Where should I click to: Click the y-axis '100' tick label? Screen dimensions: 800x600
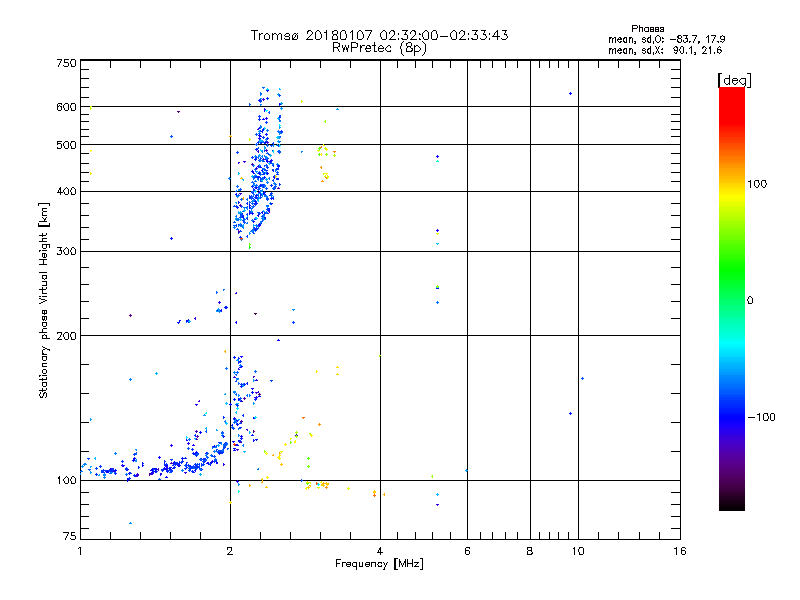(x=66, y=481)
